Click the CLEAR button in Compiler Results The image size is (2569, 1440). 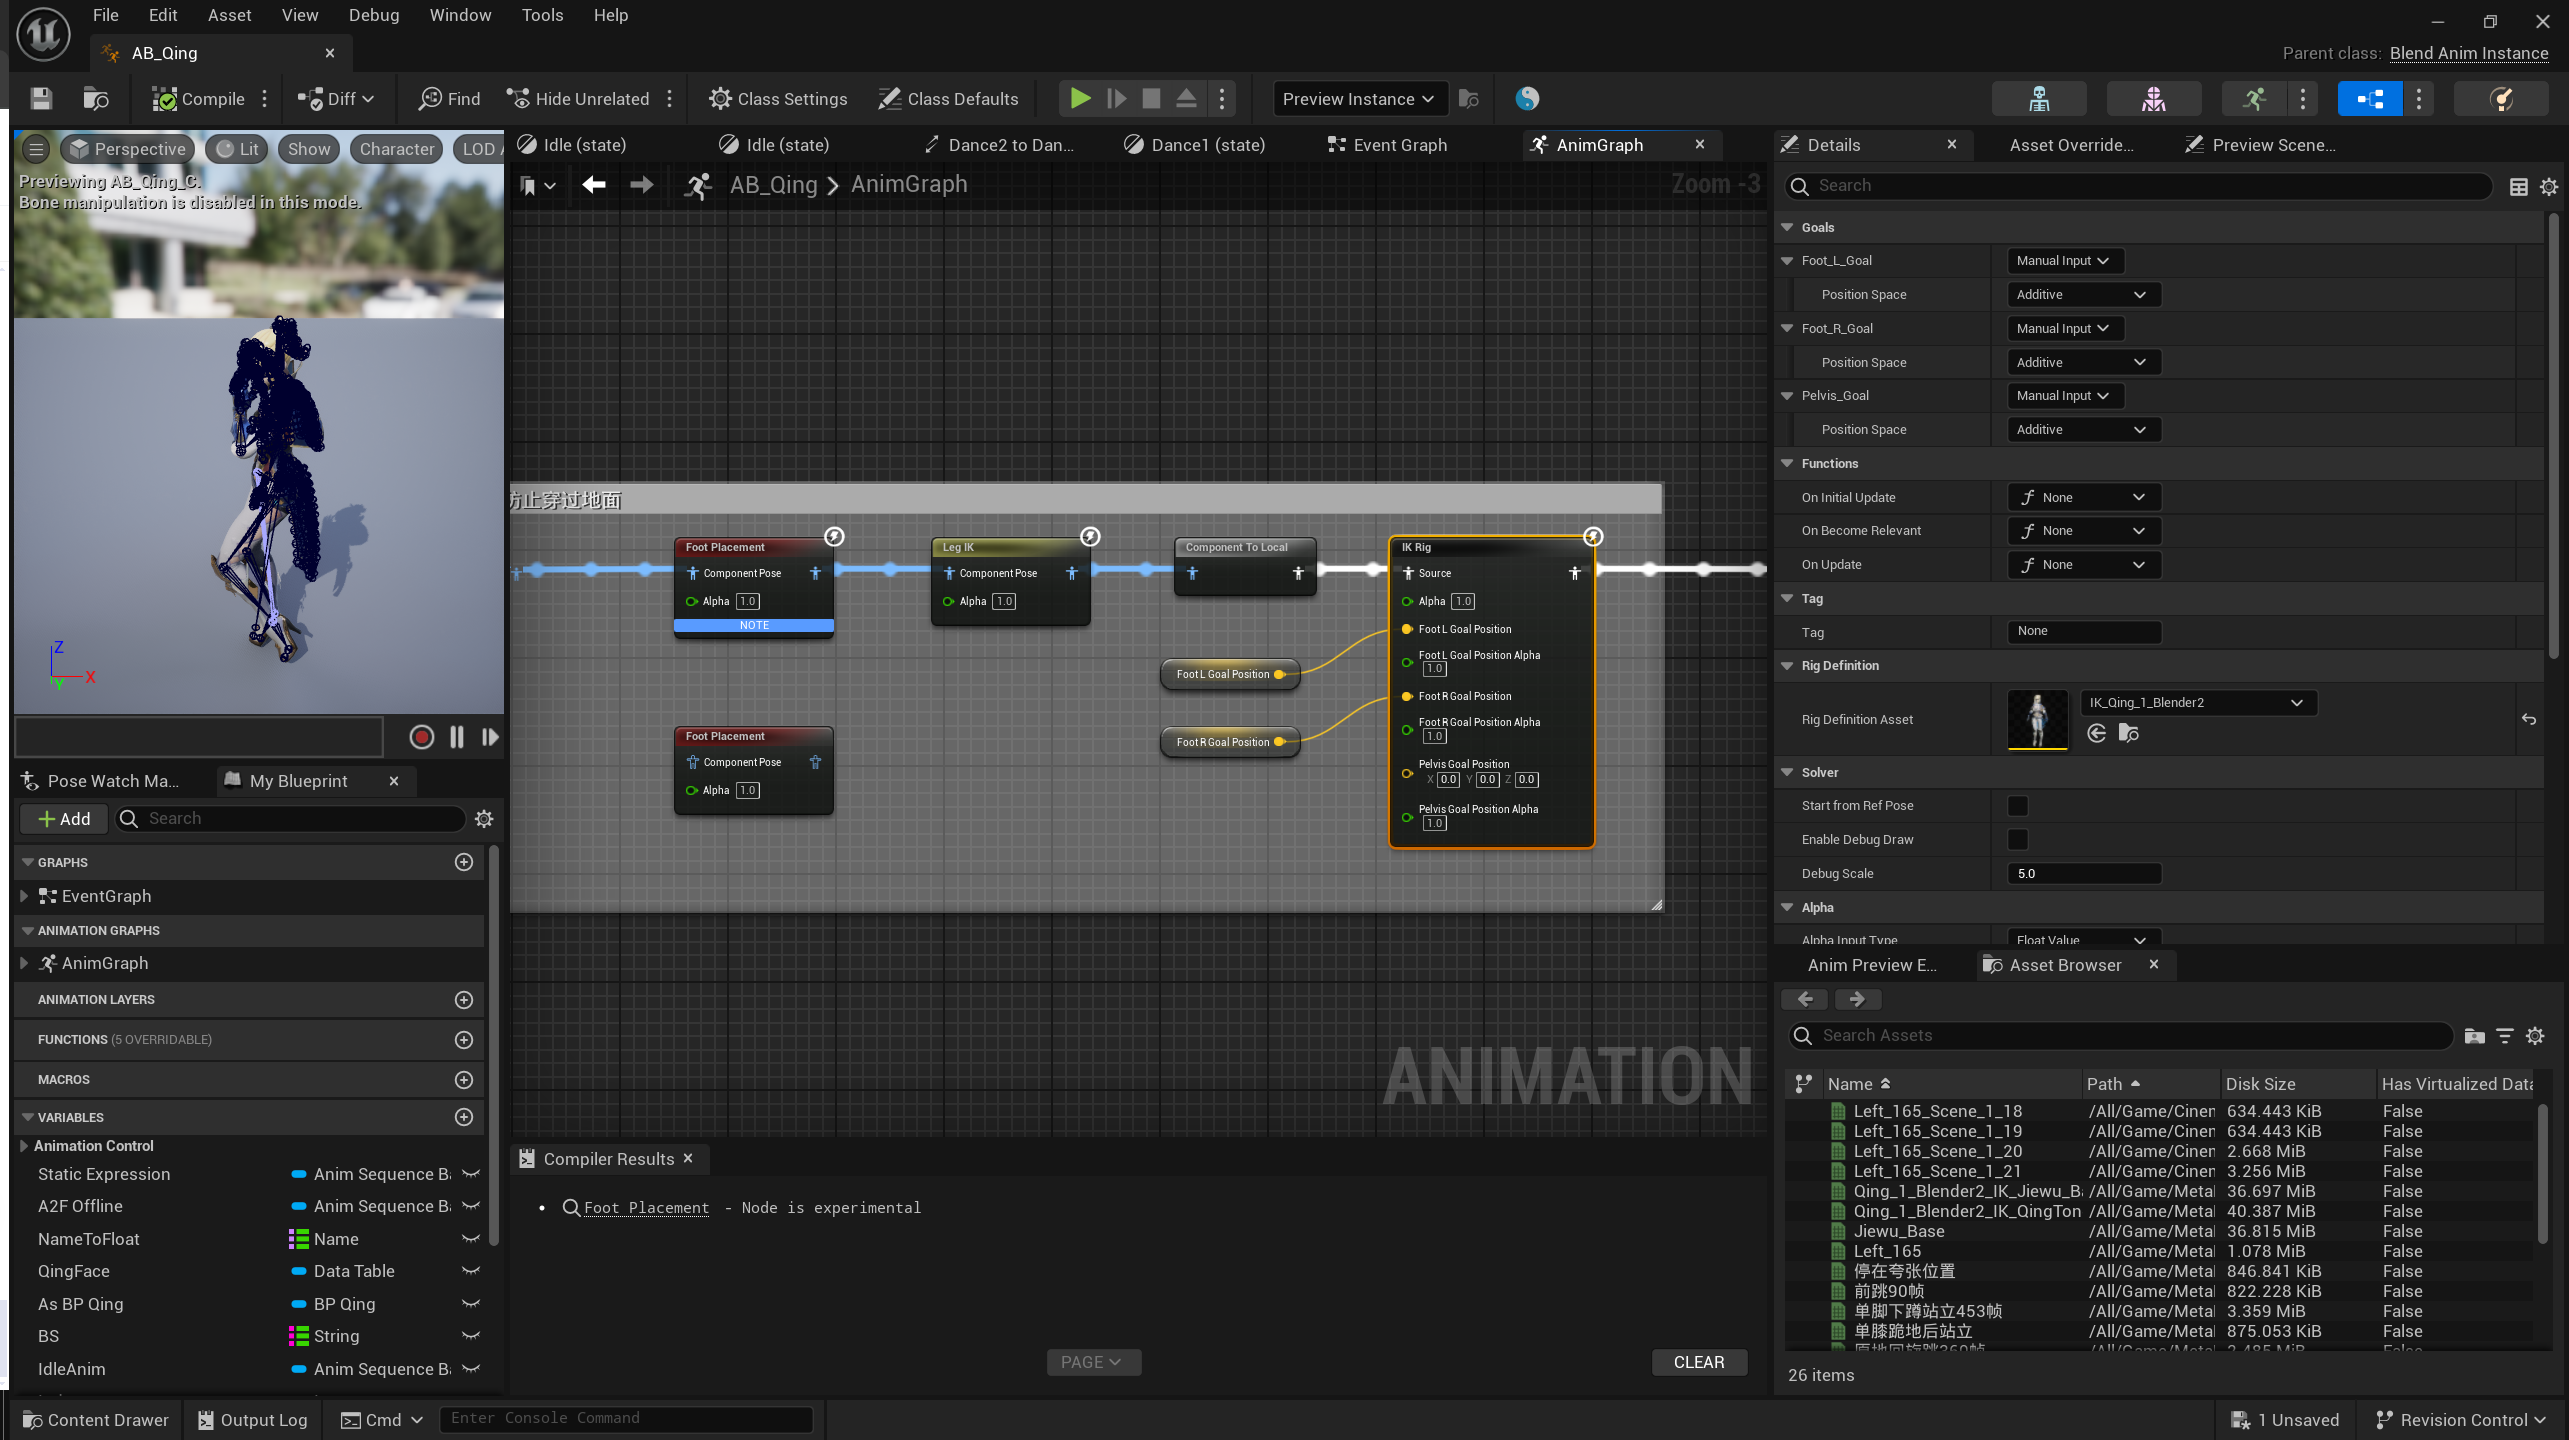[1698, 1362]
